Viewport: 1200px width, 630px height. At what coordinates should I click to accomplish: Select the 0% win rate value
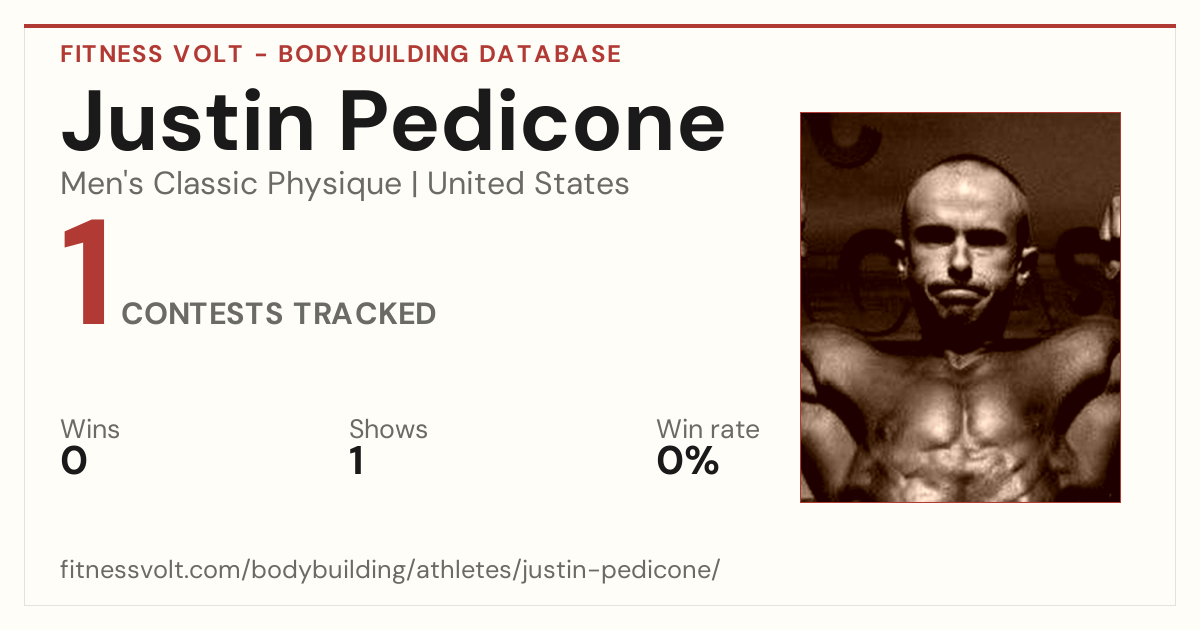point(688,461)
